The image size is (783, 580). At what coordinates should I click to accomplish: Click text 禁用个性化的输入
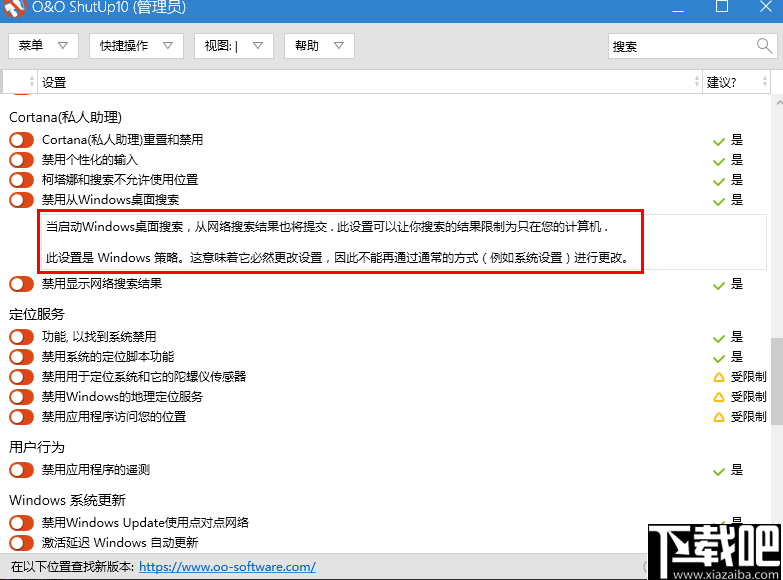(x=89, y=160)
